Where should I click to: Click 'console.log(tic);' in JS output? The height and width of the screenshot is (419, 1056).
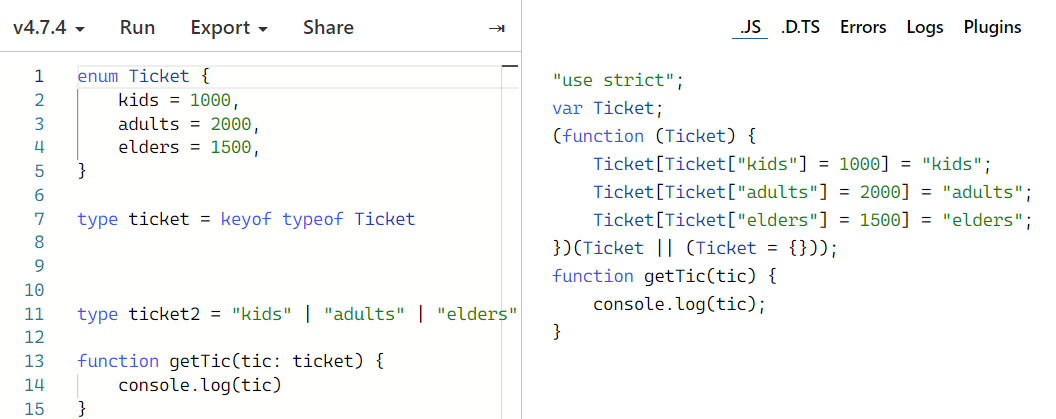[680, 304]
